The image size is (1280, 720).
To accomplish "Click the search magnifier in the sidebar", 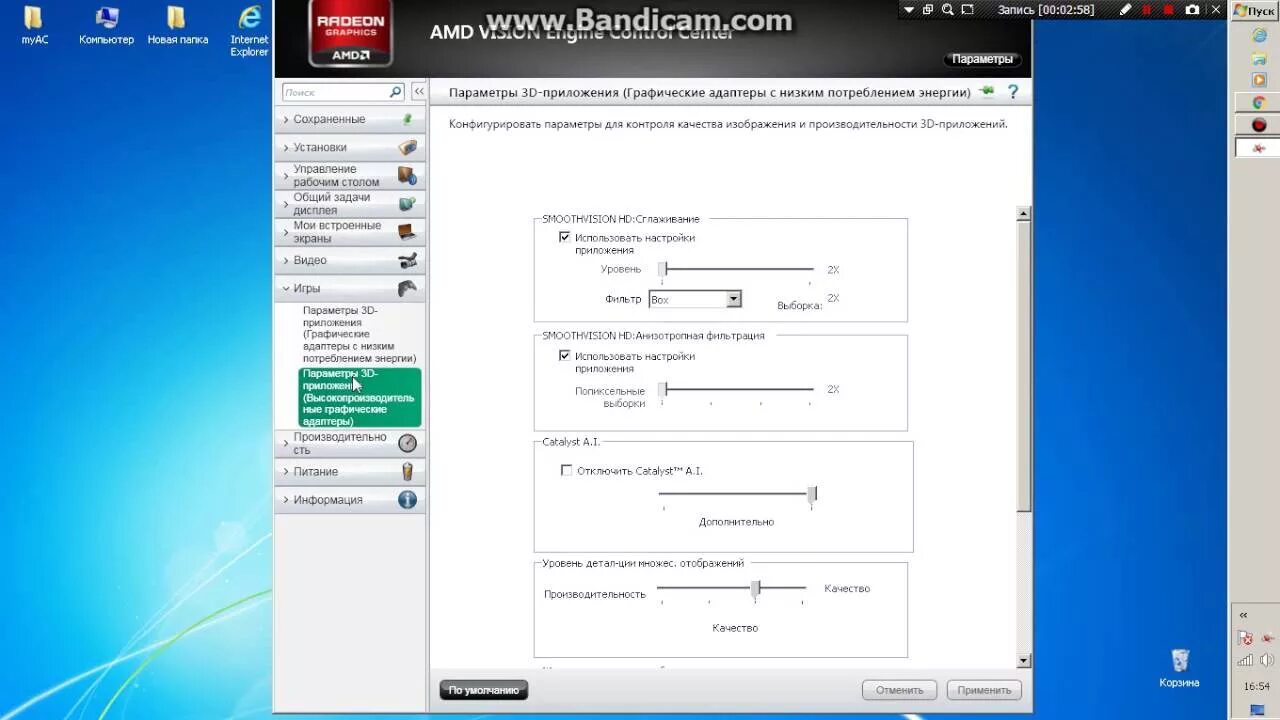I will [x=396, y=91].
